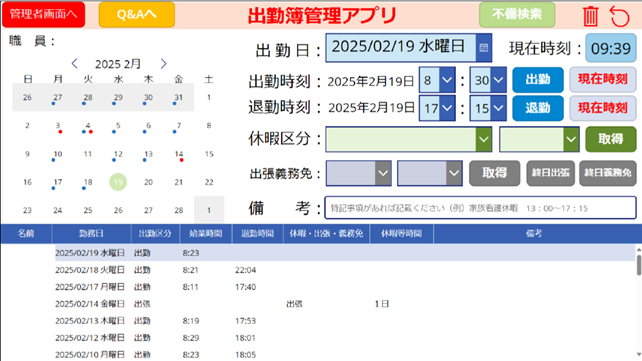Open the Q&Aへ button
Viewport: 642px width, 361px height.
click(137, 14)
